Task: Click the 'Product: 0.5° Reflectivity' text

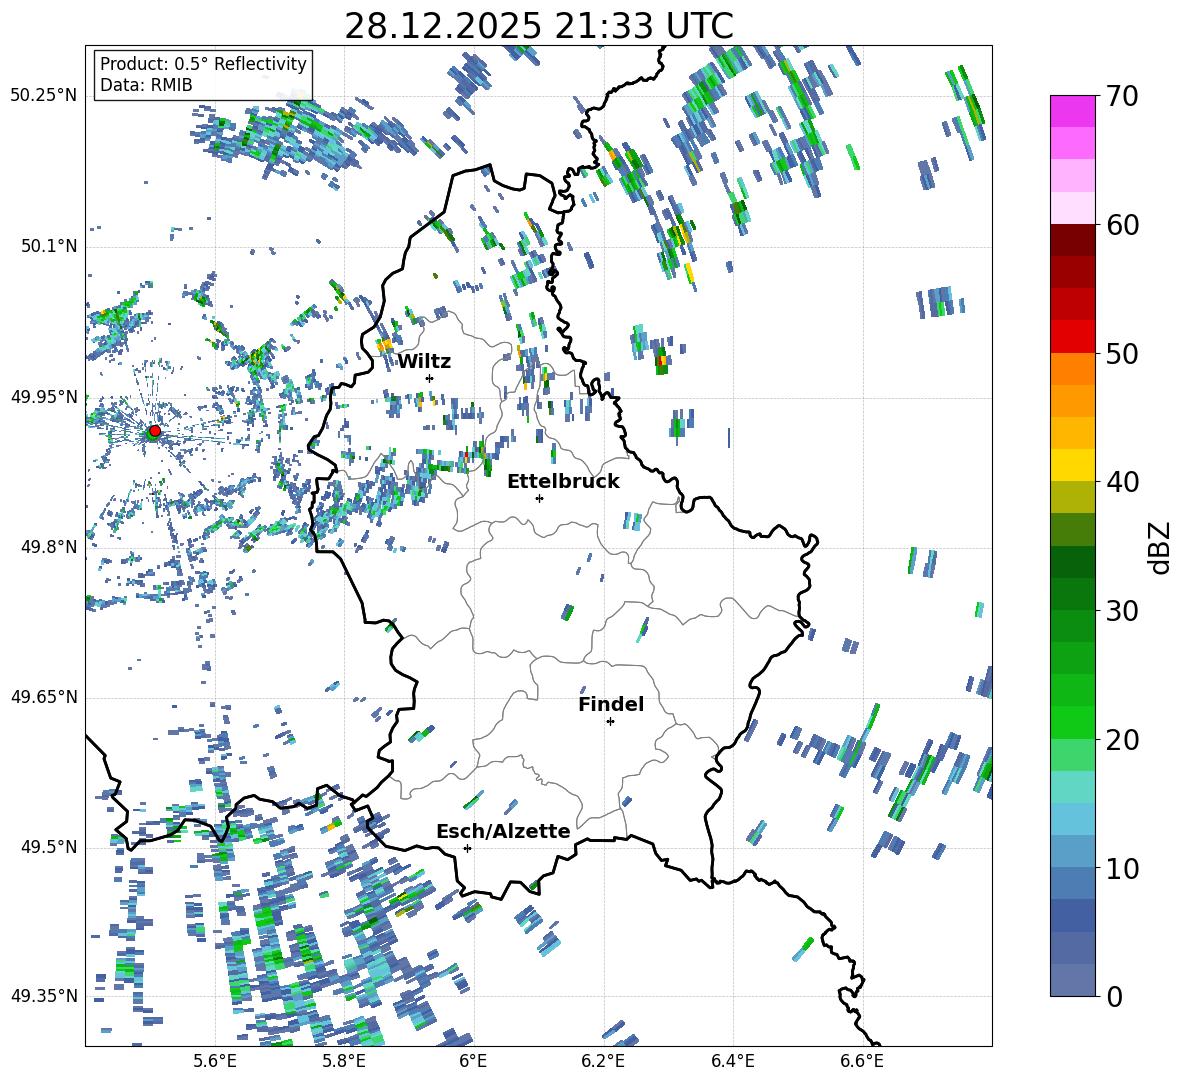Action: click(x=203, y=63)
